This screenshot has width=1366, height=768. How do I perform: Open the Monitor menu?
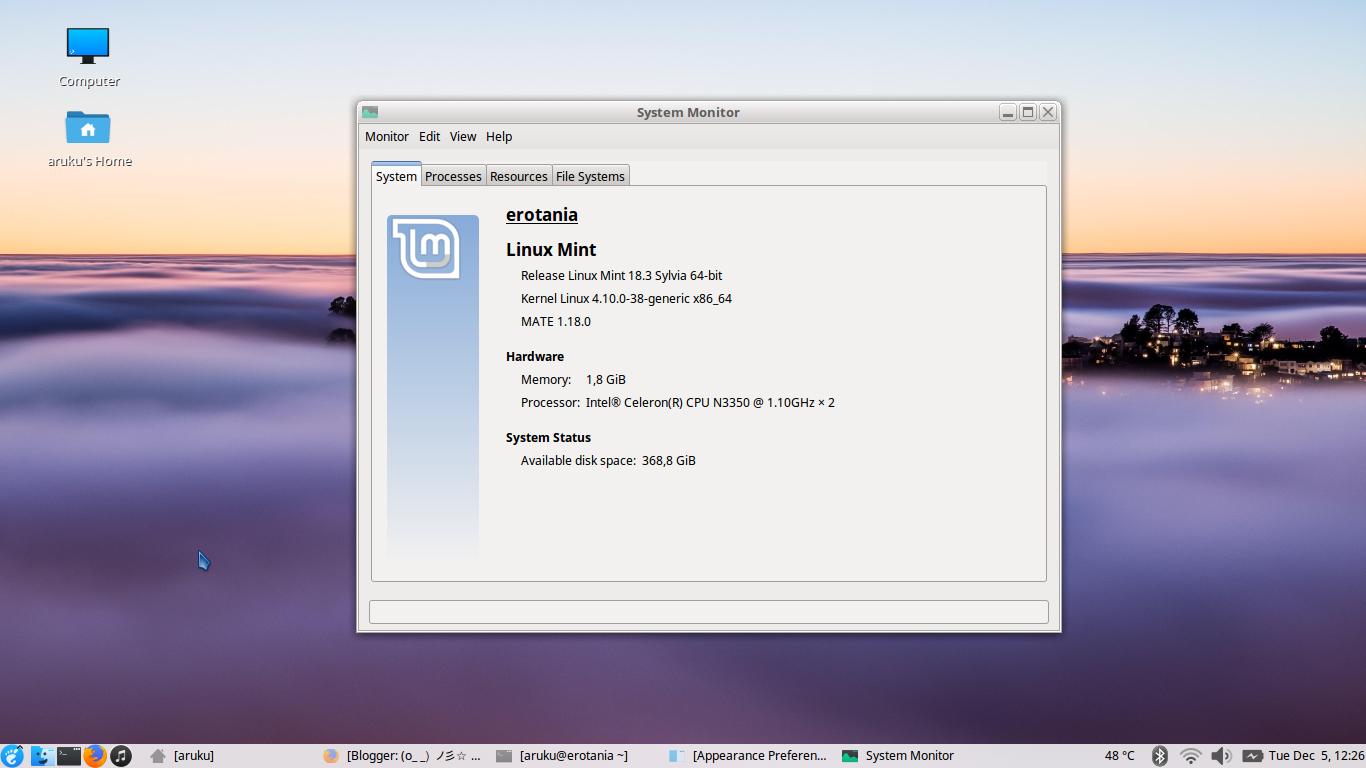point(387,137)
